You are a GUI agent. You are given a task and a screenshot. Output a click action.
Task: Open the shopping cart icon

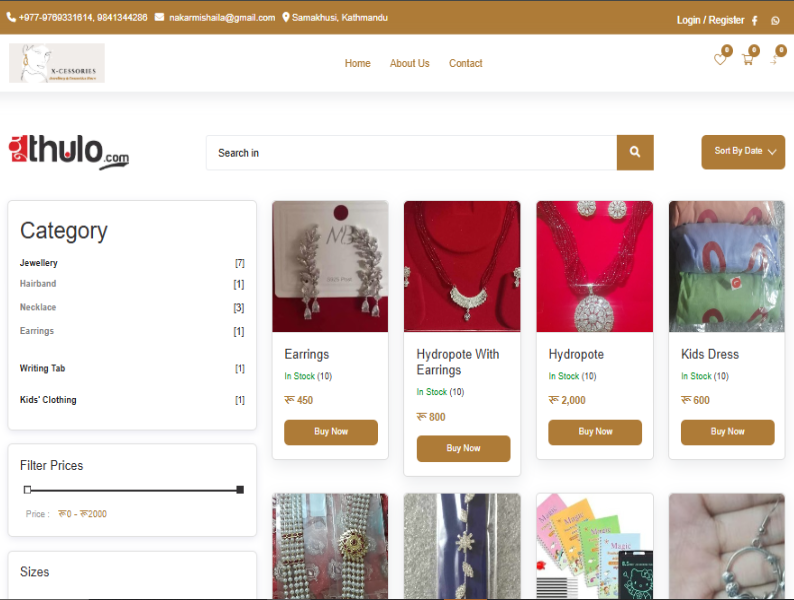(x=747, y=60)
